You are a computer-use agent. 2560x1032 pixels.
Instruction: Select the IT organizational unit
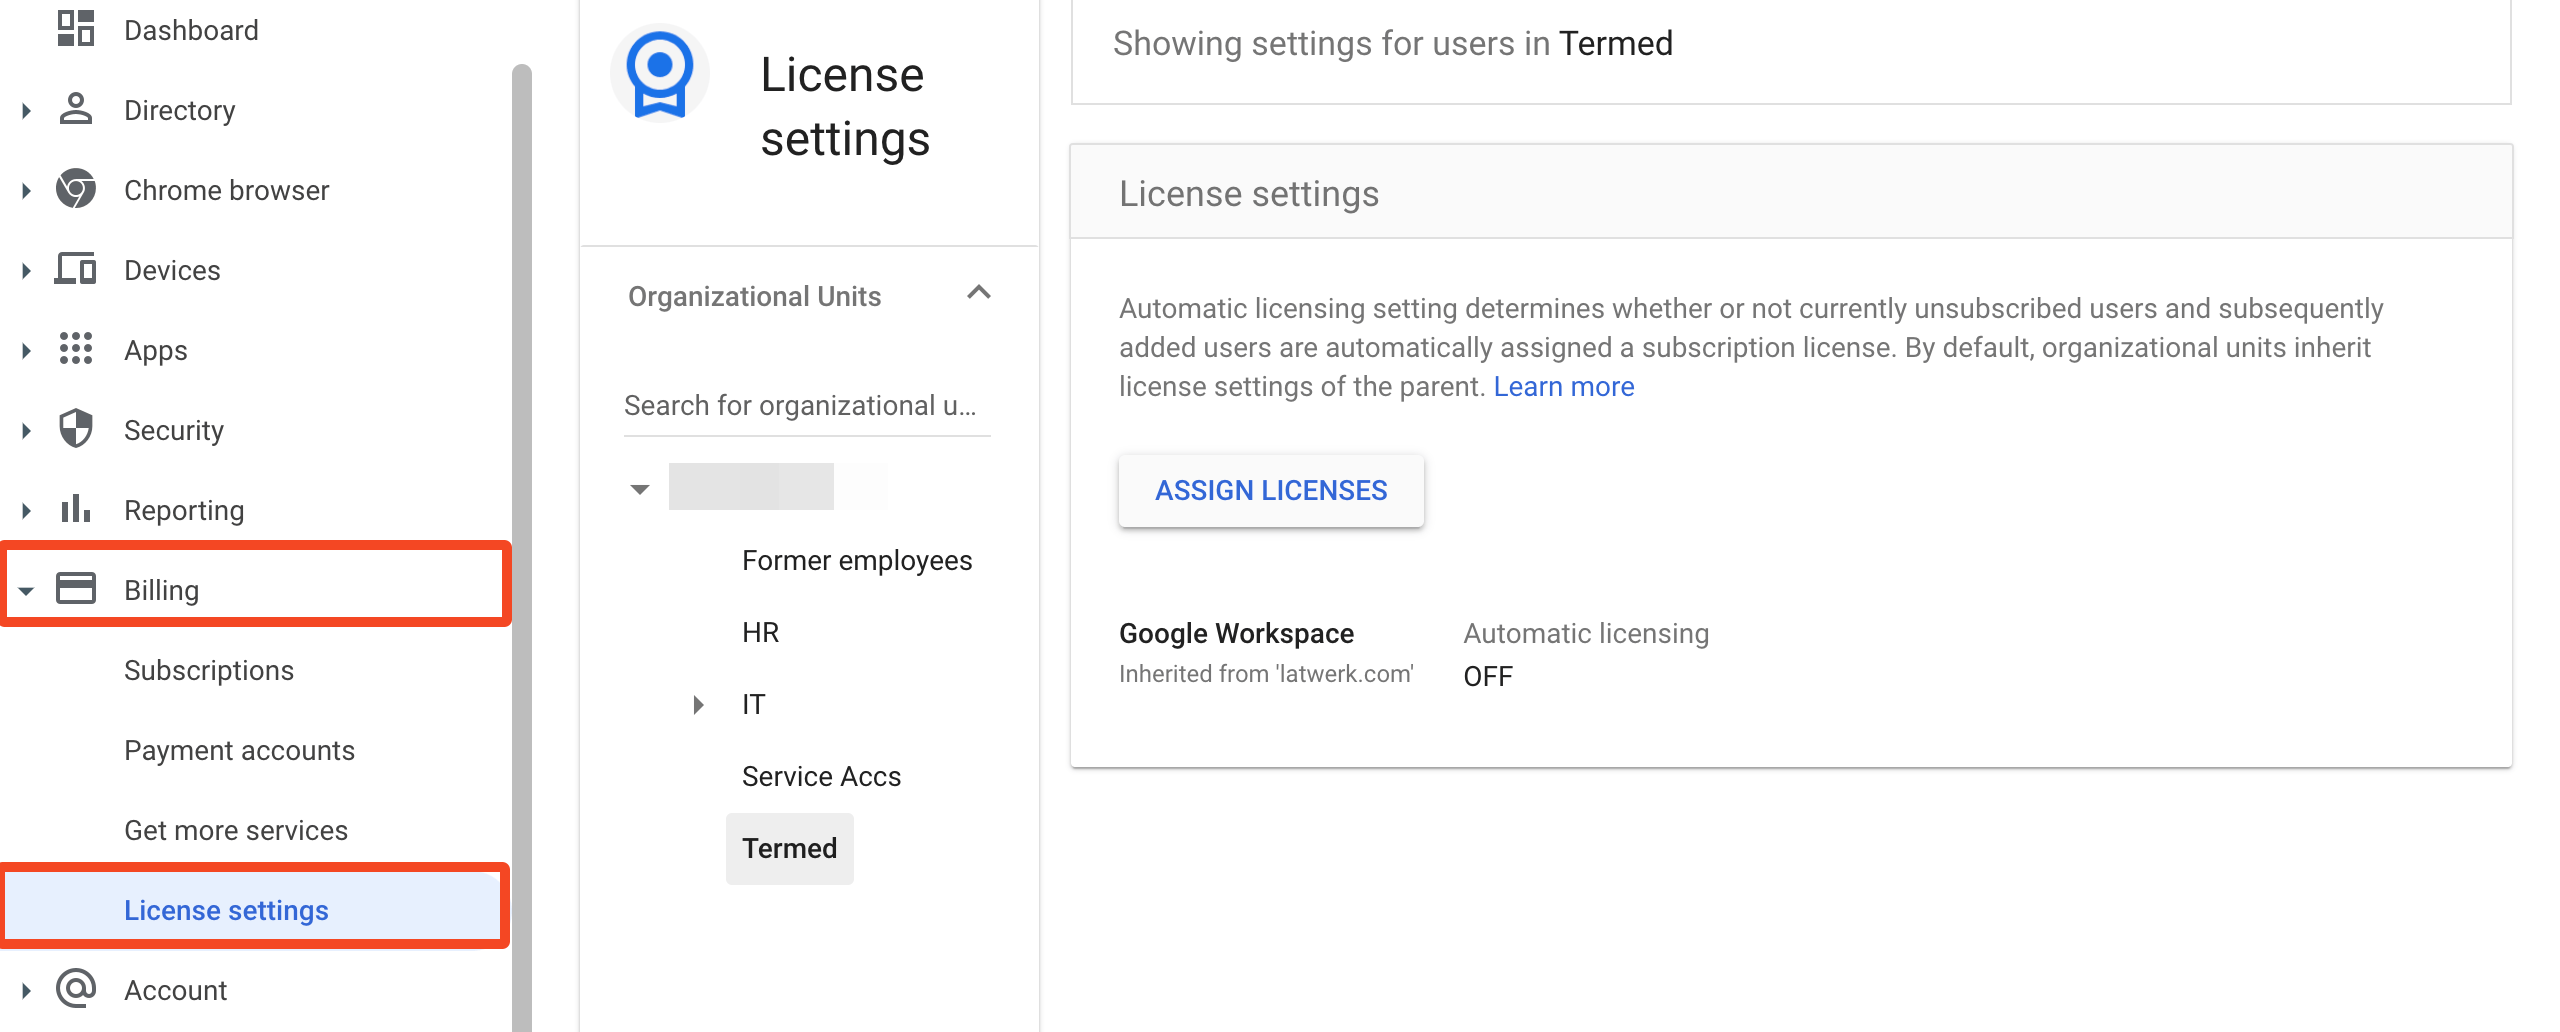click(x=753, y=705)
